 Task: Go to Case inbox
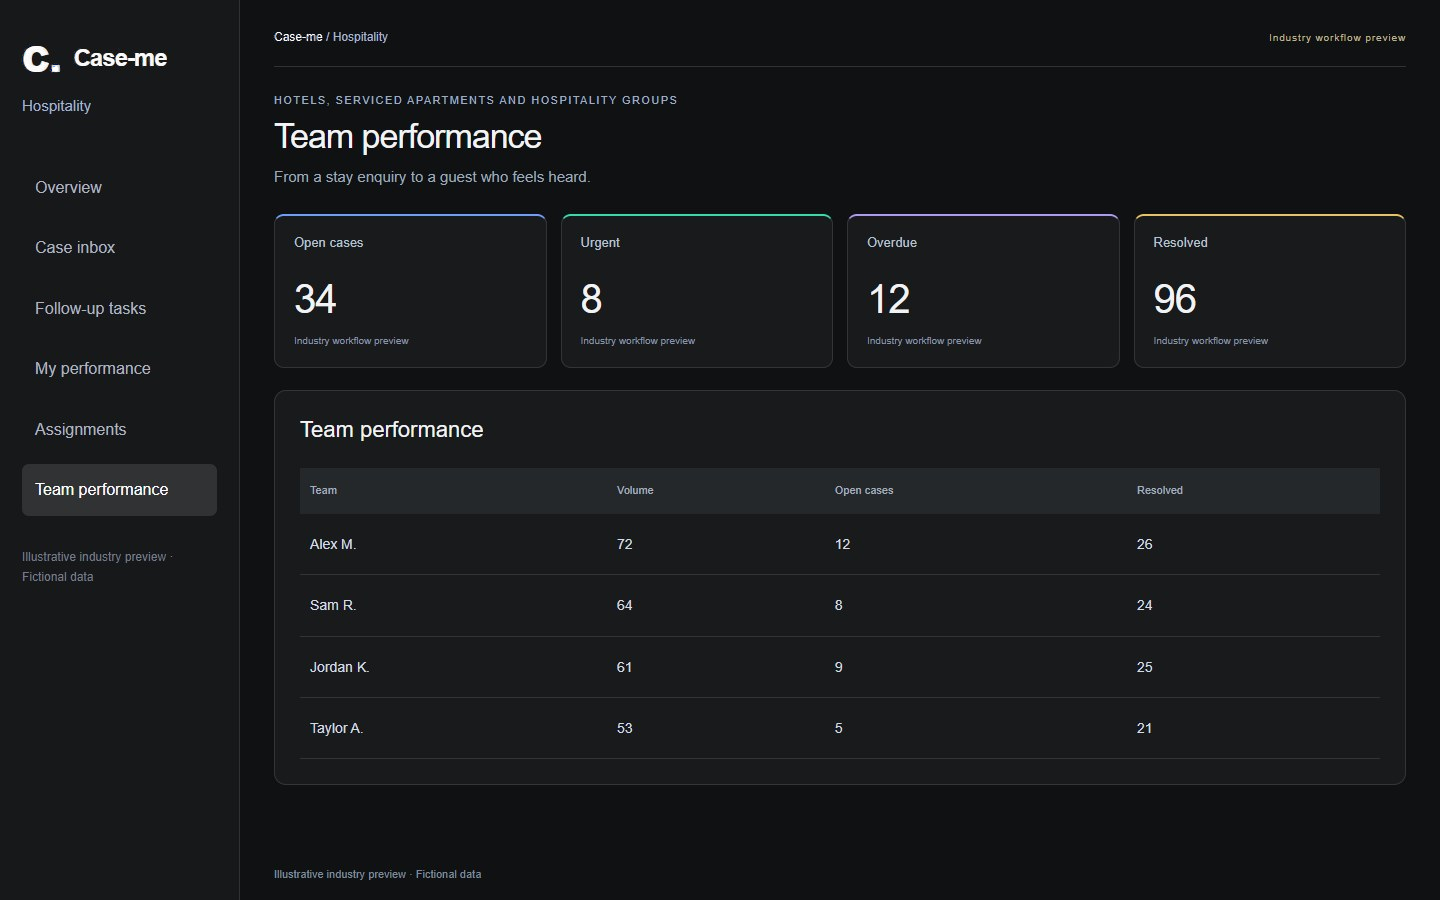(119, 247)
